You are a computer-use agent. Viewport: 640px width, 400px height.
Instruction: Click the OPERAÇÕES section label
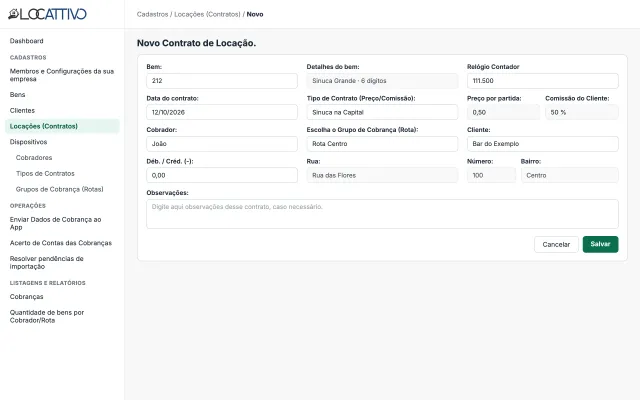pyautogui.click(x=28, y=206)
